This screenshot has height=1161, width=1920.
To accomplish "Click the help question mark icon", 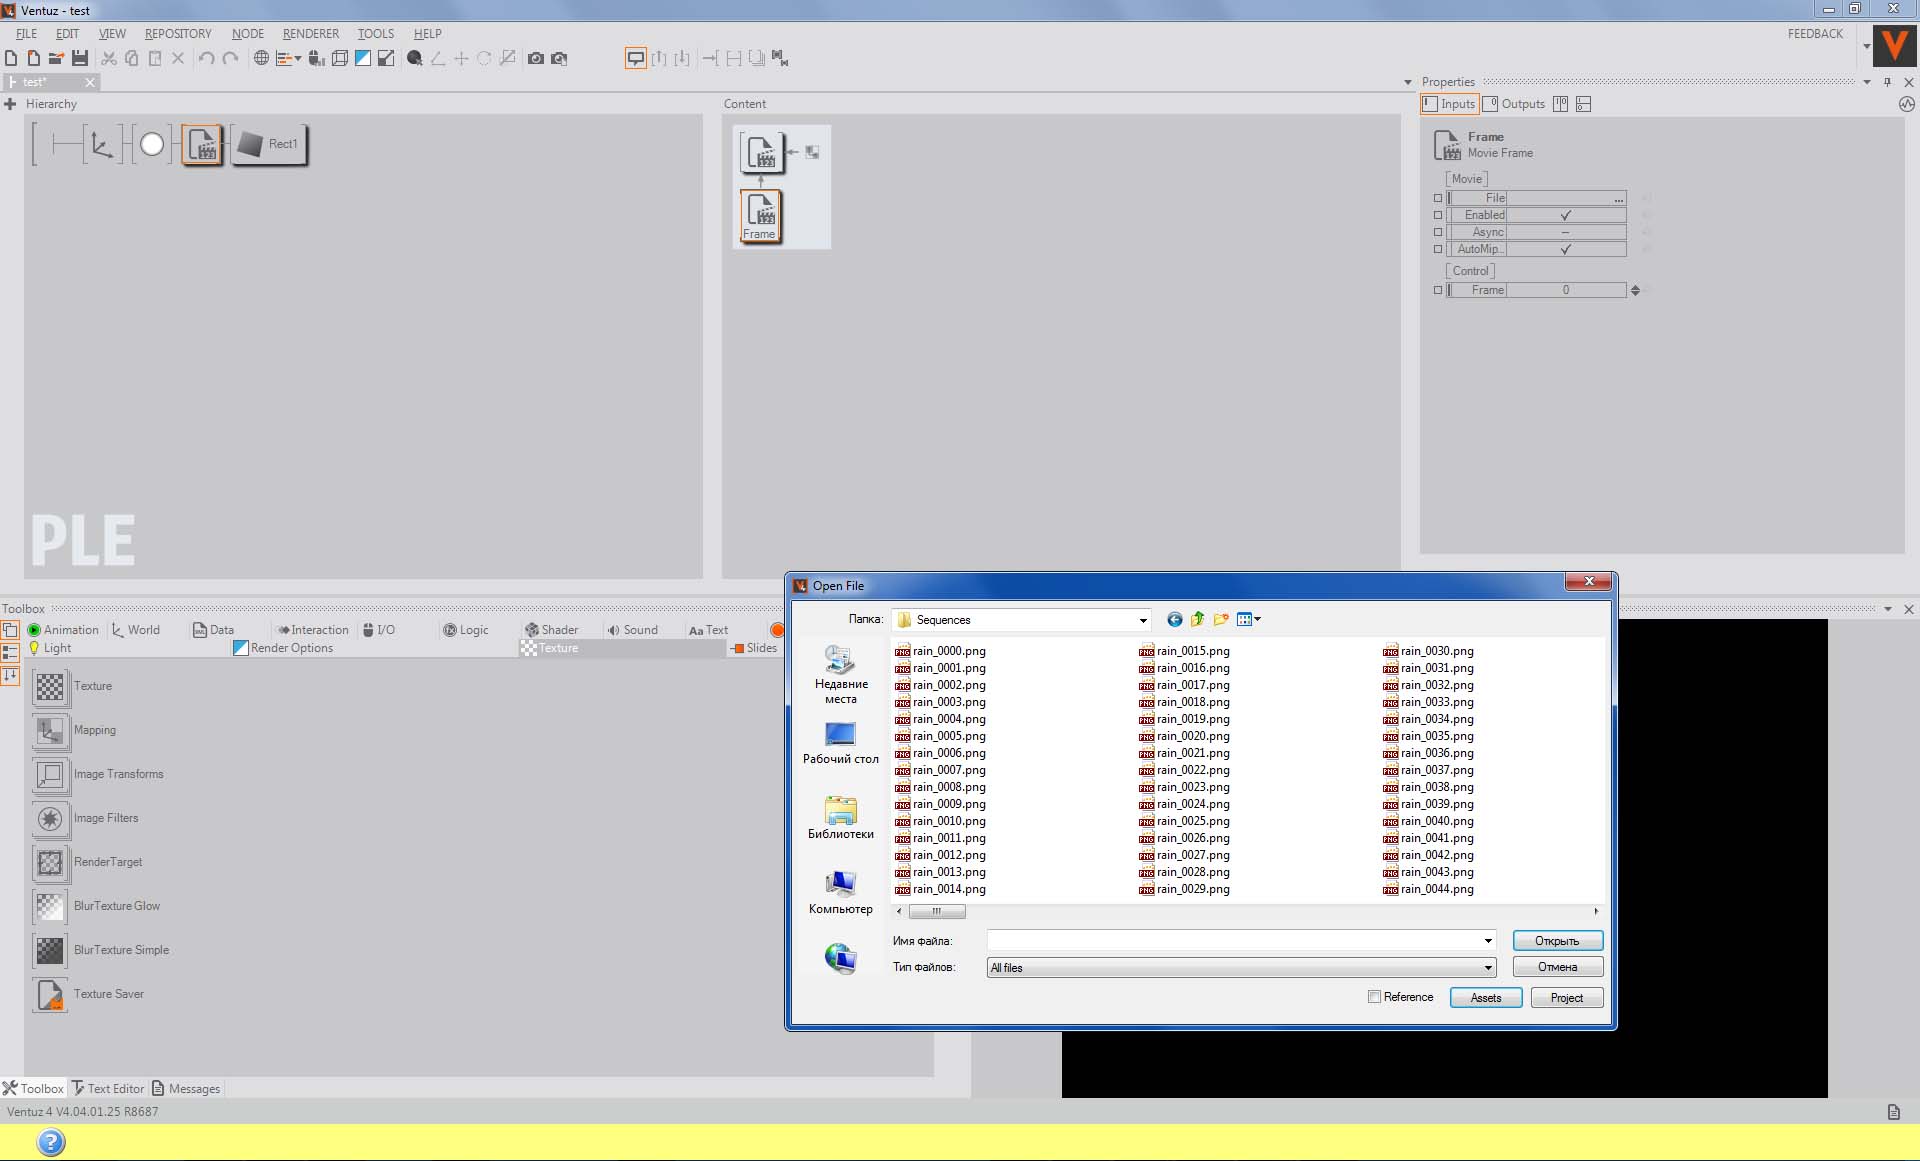I will pyautogui.click(x=51, y=1141).
